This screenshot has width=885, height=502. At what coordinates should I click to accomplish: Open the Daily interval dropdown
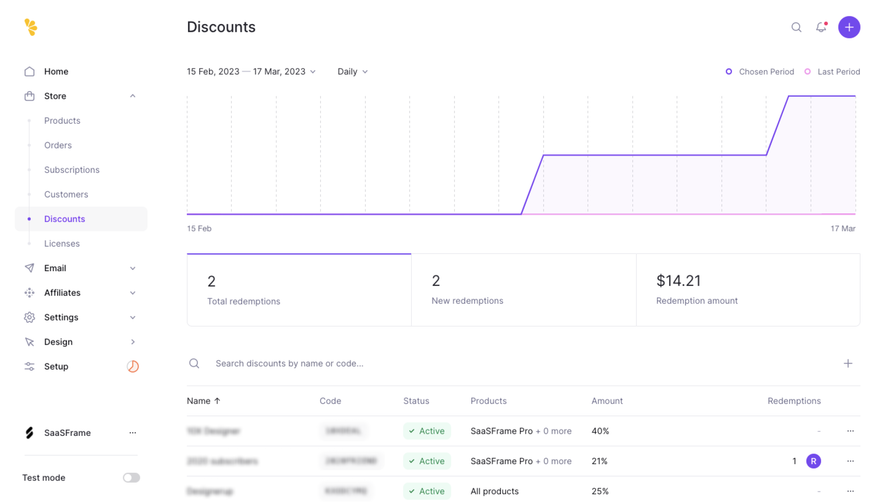(353, 72)
